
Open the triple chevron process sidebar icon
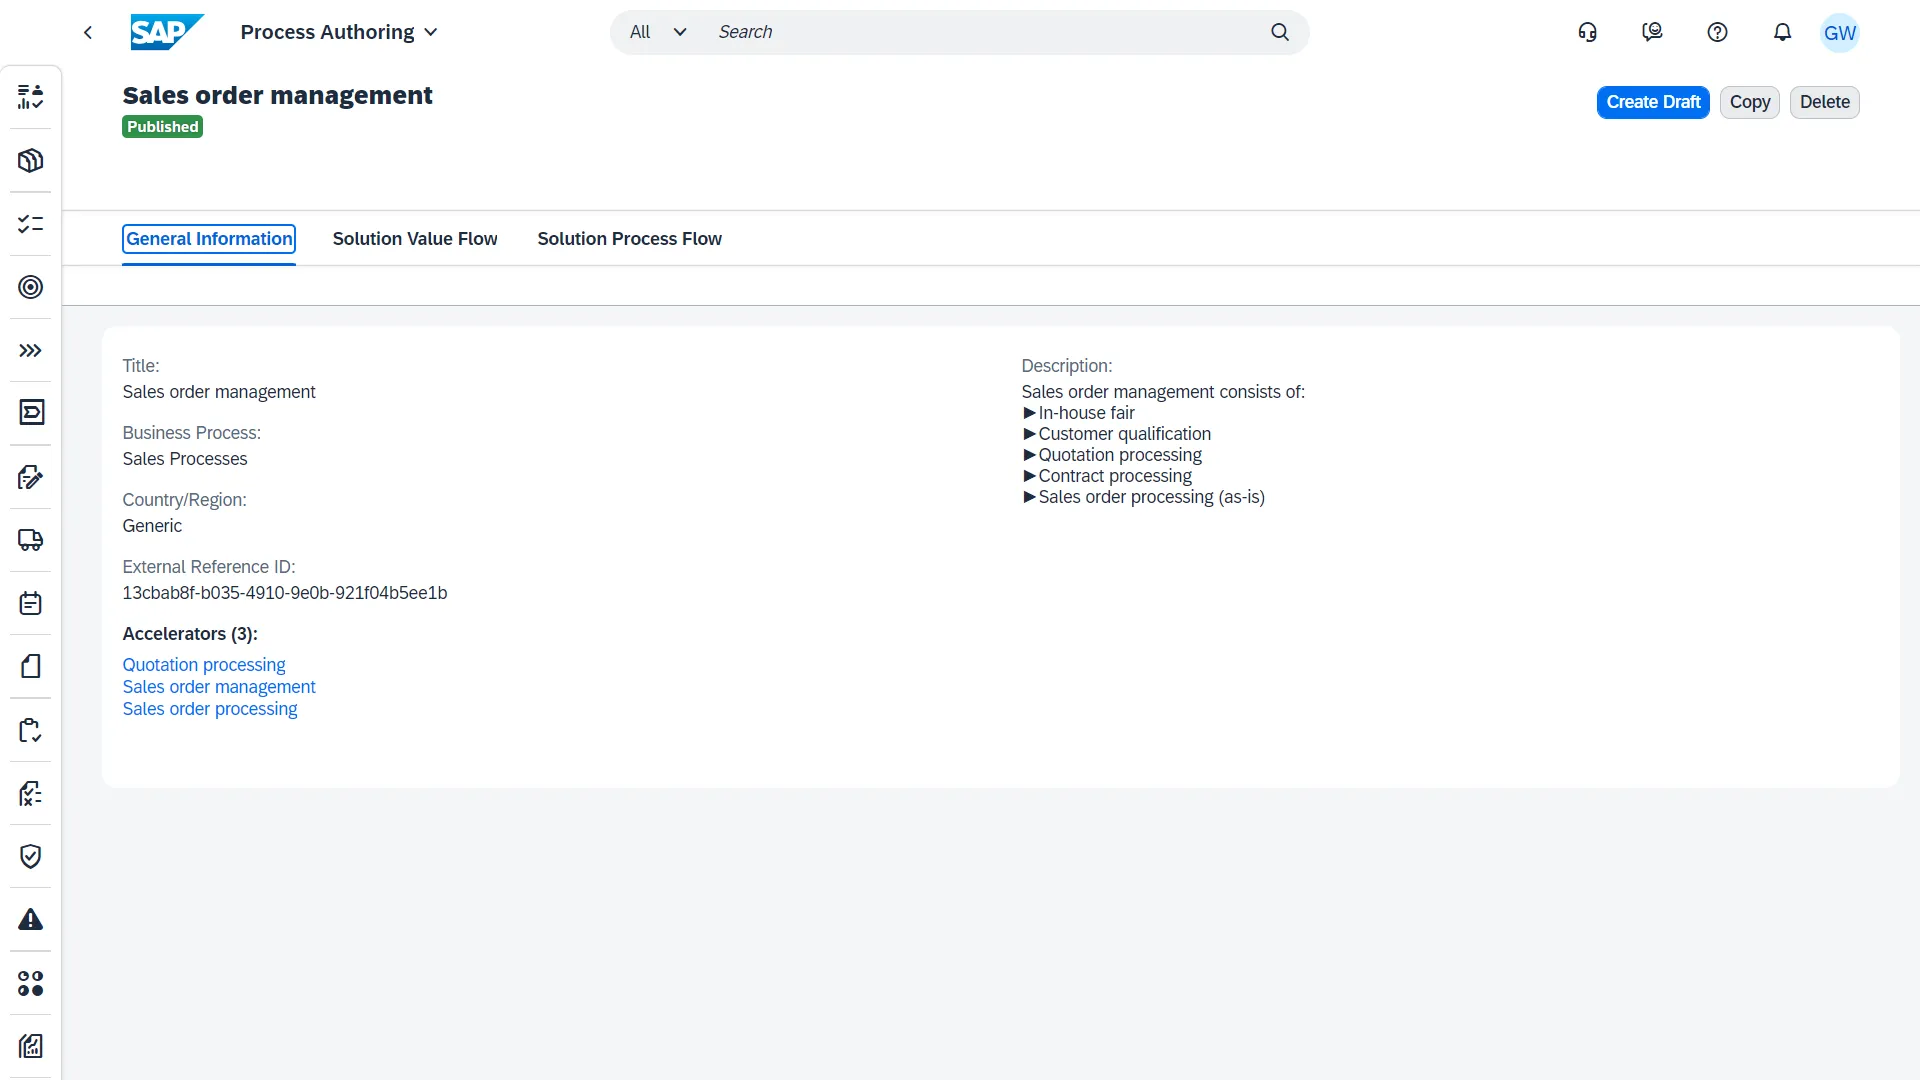31,350
